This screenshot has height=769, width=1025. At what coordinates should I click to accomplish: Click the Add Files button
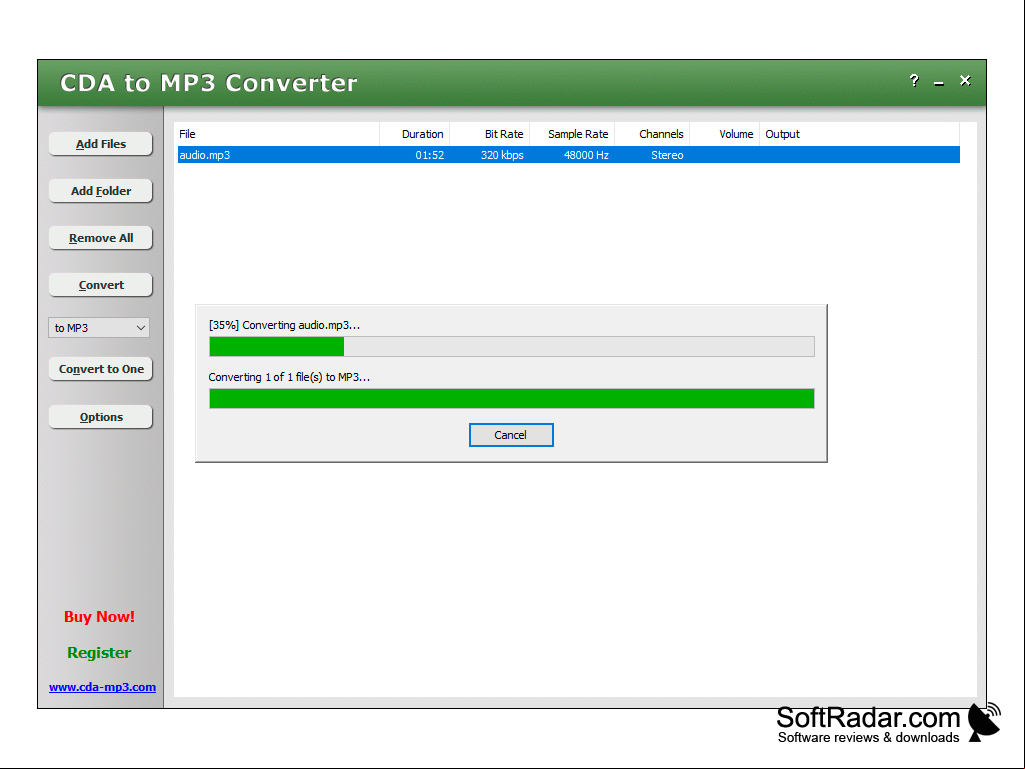coord(101,144)
